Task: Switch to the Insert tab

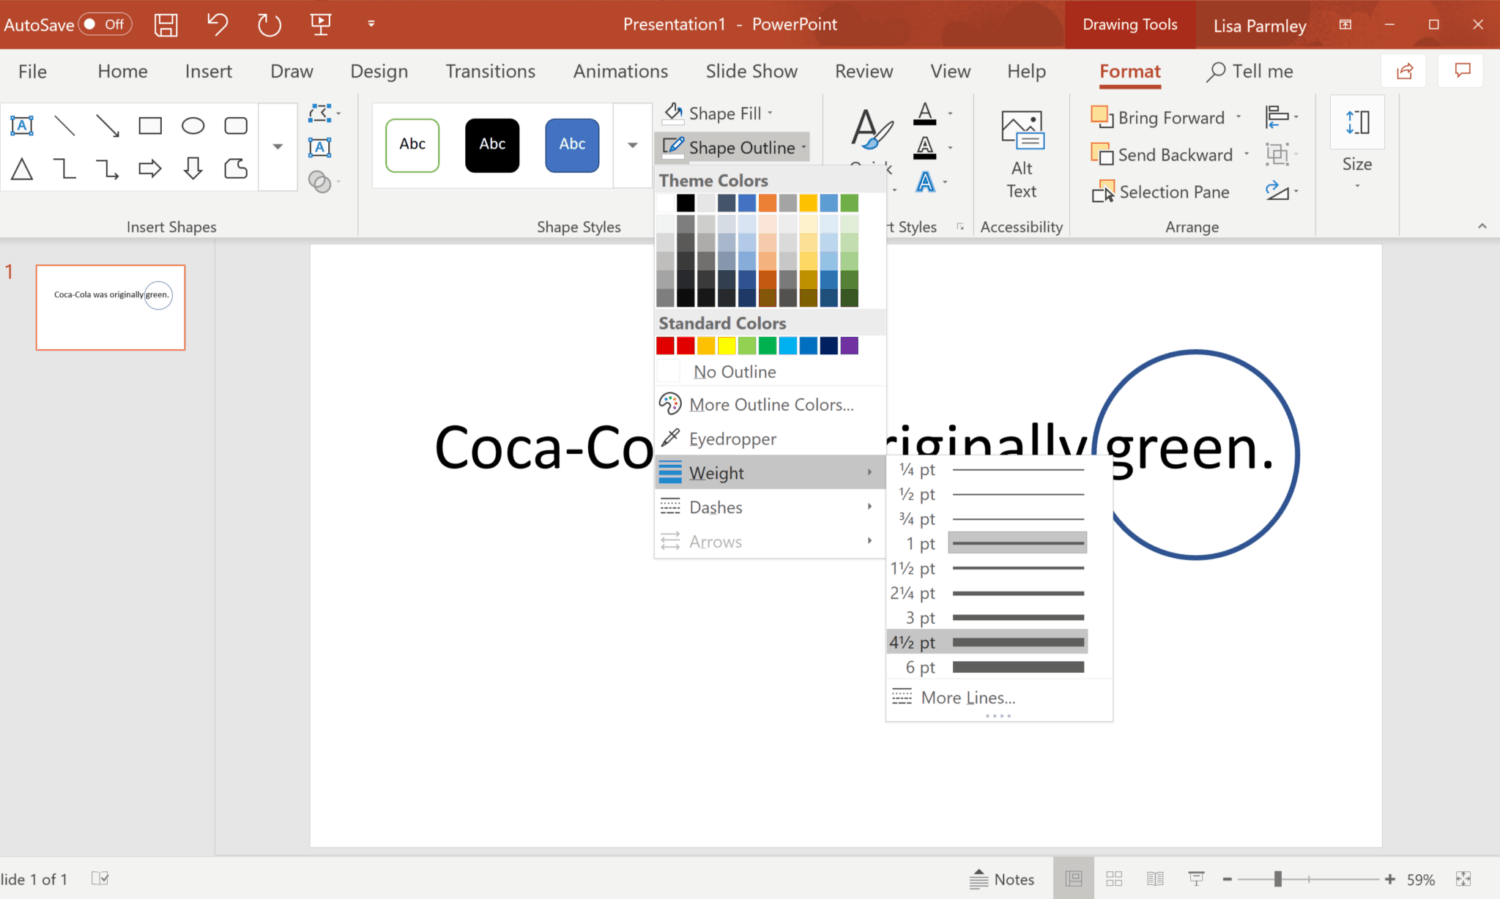Action: pyautogui.click(x=208, y=71)
